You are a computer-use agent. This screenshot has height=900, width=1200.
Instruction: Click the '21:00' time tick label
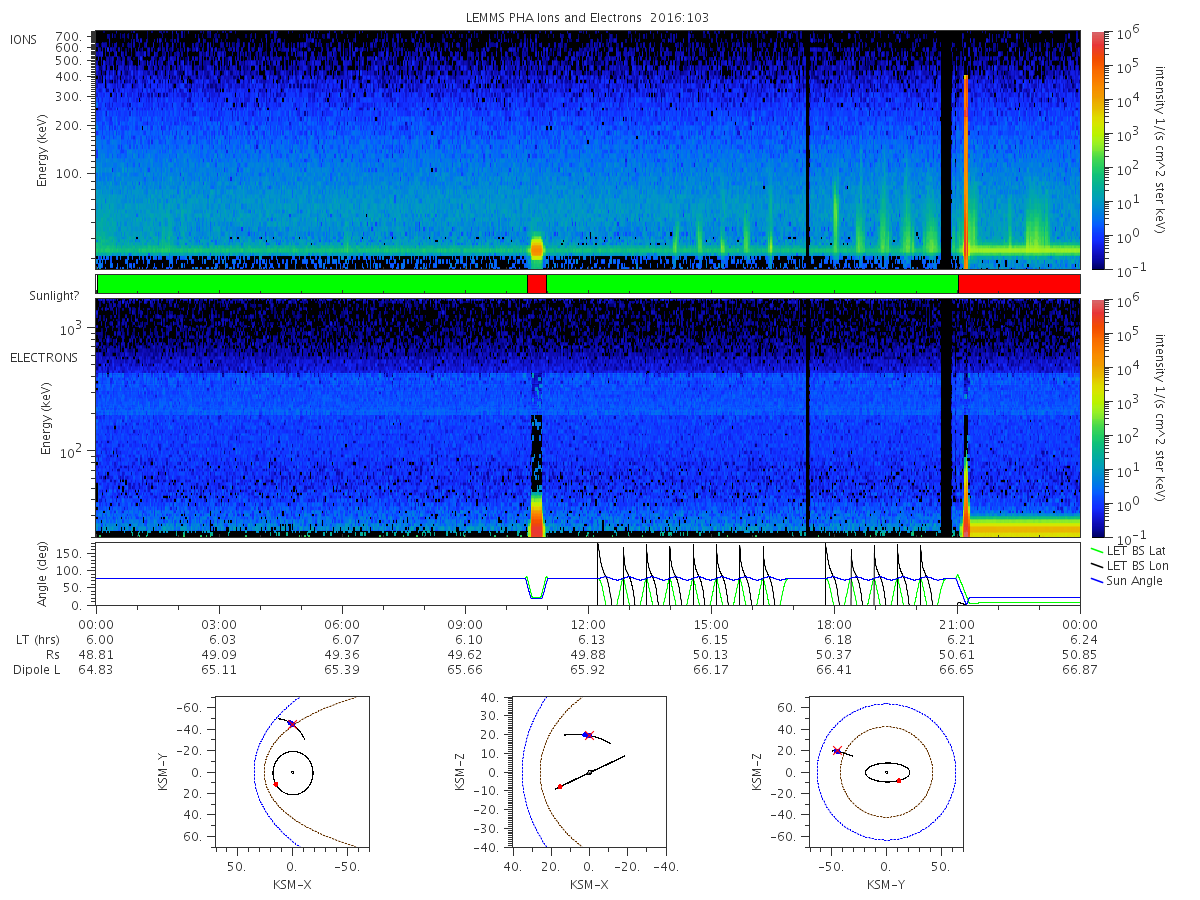point(957,624)
